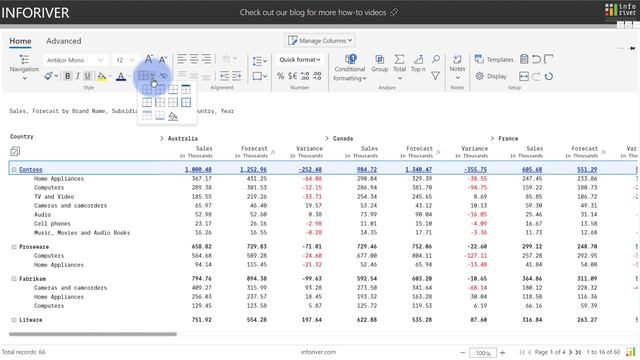Zoom out with the minus button

(x=462, y=352)
